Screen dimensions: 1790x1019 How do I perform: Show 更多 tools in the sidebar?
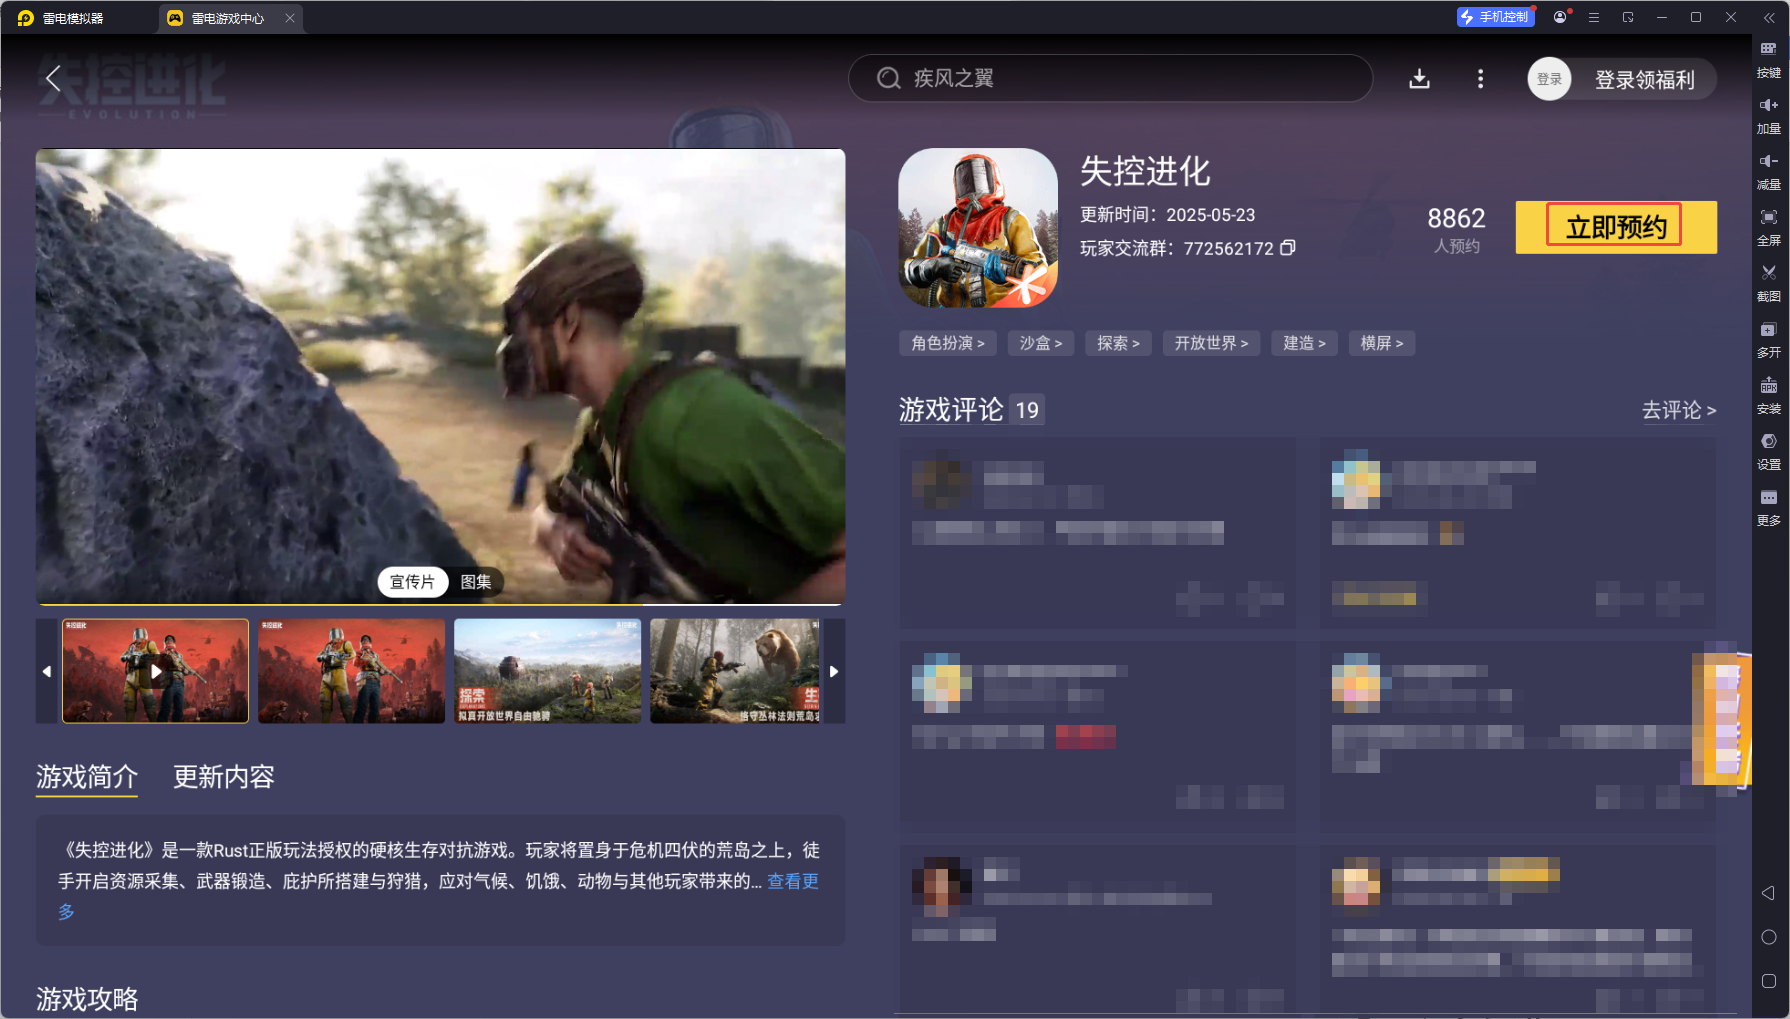[1769, 507]
